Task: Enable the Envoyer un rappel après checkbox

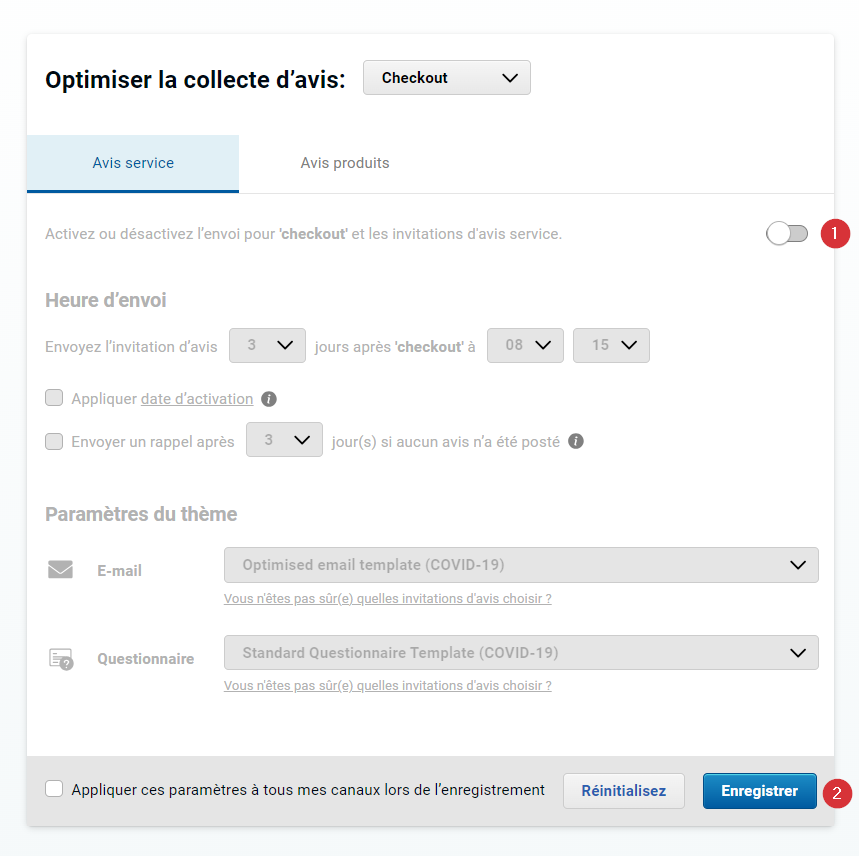Action: [x=54, y=441]
